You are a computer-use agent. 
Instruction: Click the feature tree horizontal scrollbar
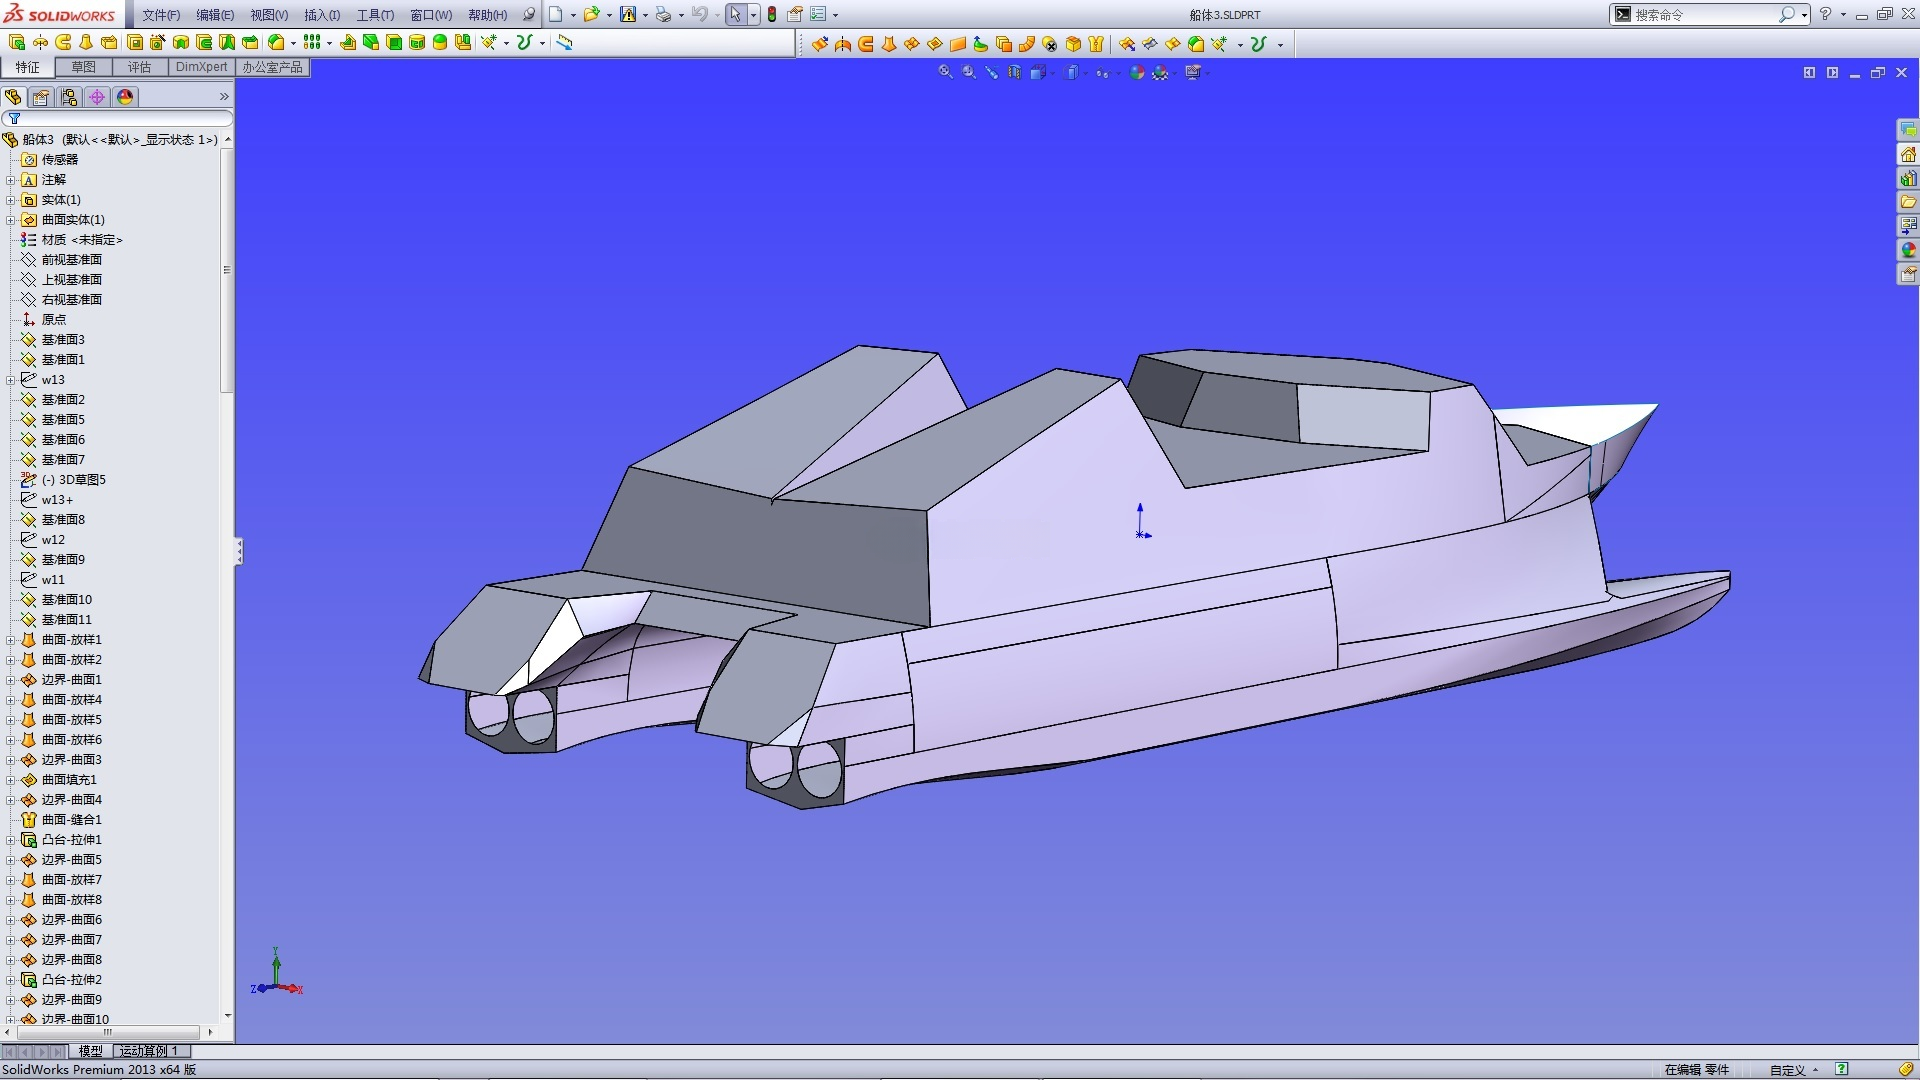pos(108,1032)
